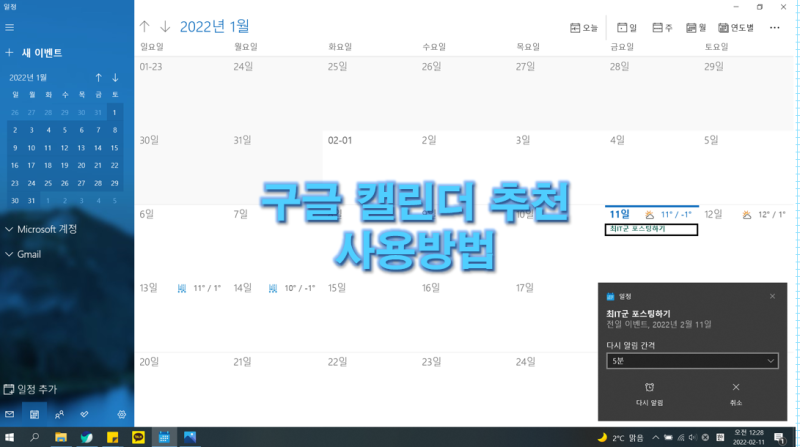The image size is (800, 447).
Task: Open the 최IT군 포스팅하기 event on the 11th
Action: pos(651,230)
